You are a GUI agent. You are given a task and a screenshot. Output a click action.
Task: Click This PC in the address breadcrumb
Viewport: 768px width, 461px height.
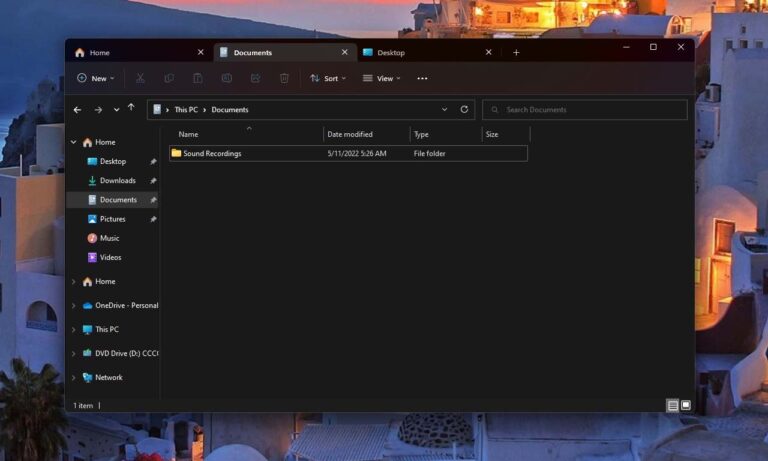(x=186, y=110)
